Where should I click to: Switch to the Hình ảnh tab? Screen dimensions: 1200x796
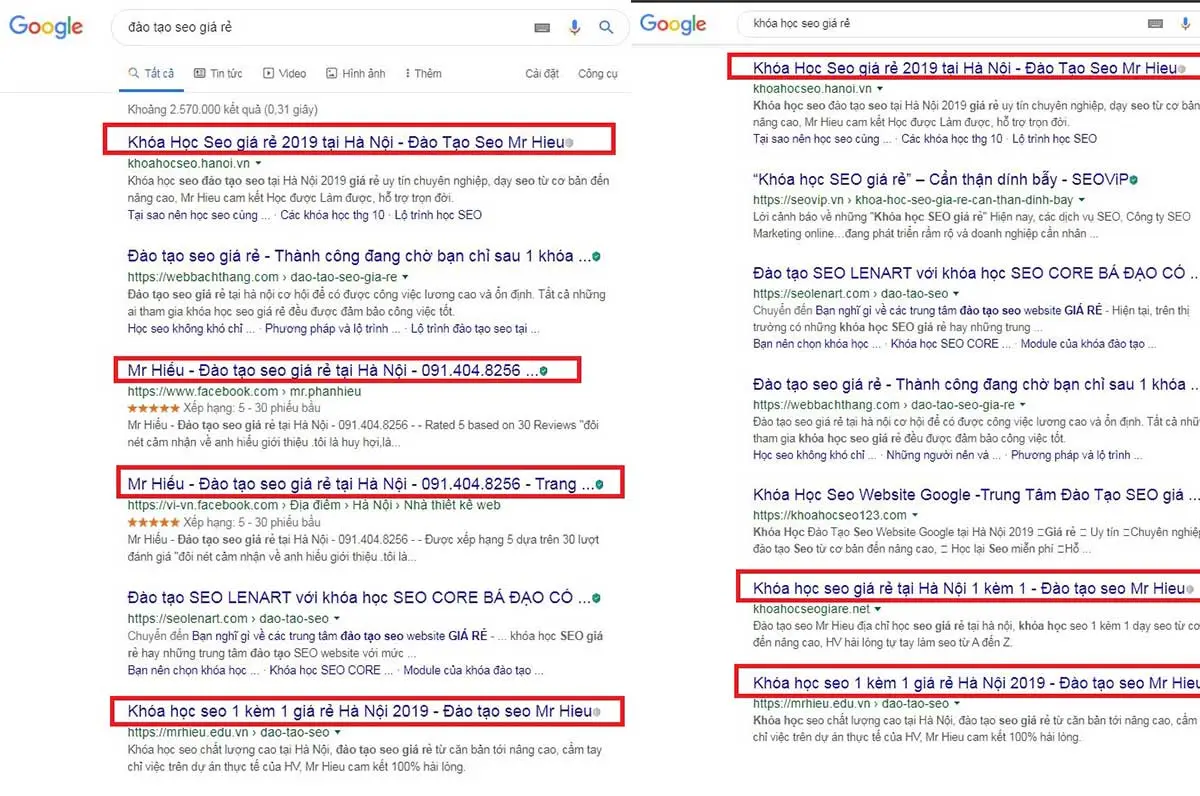(356, 73)
